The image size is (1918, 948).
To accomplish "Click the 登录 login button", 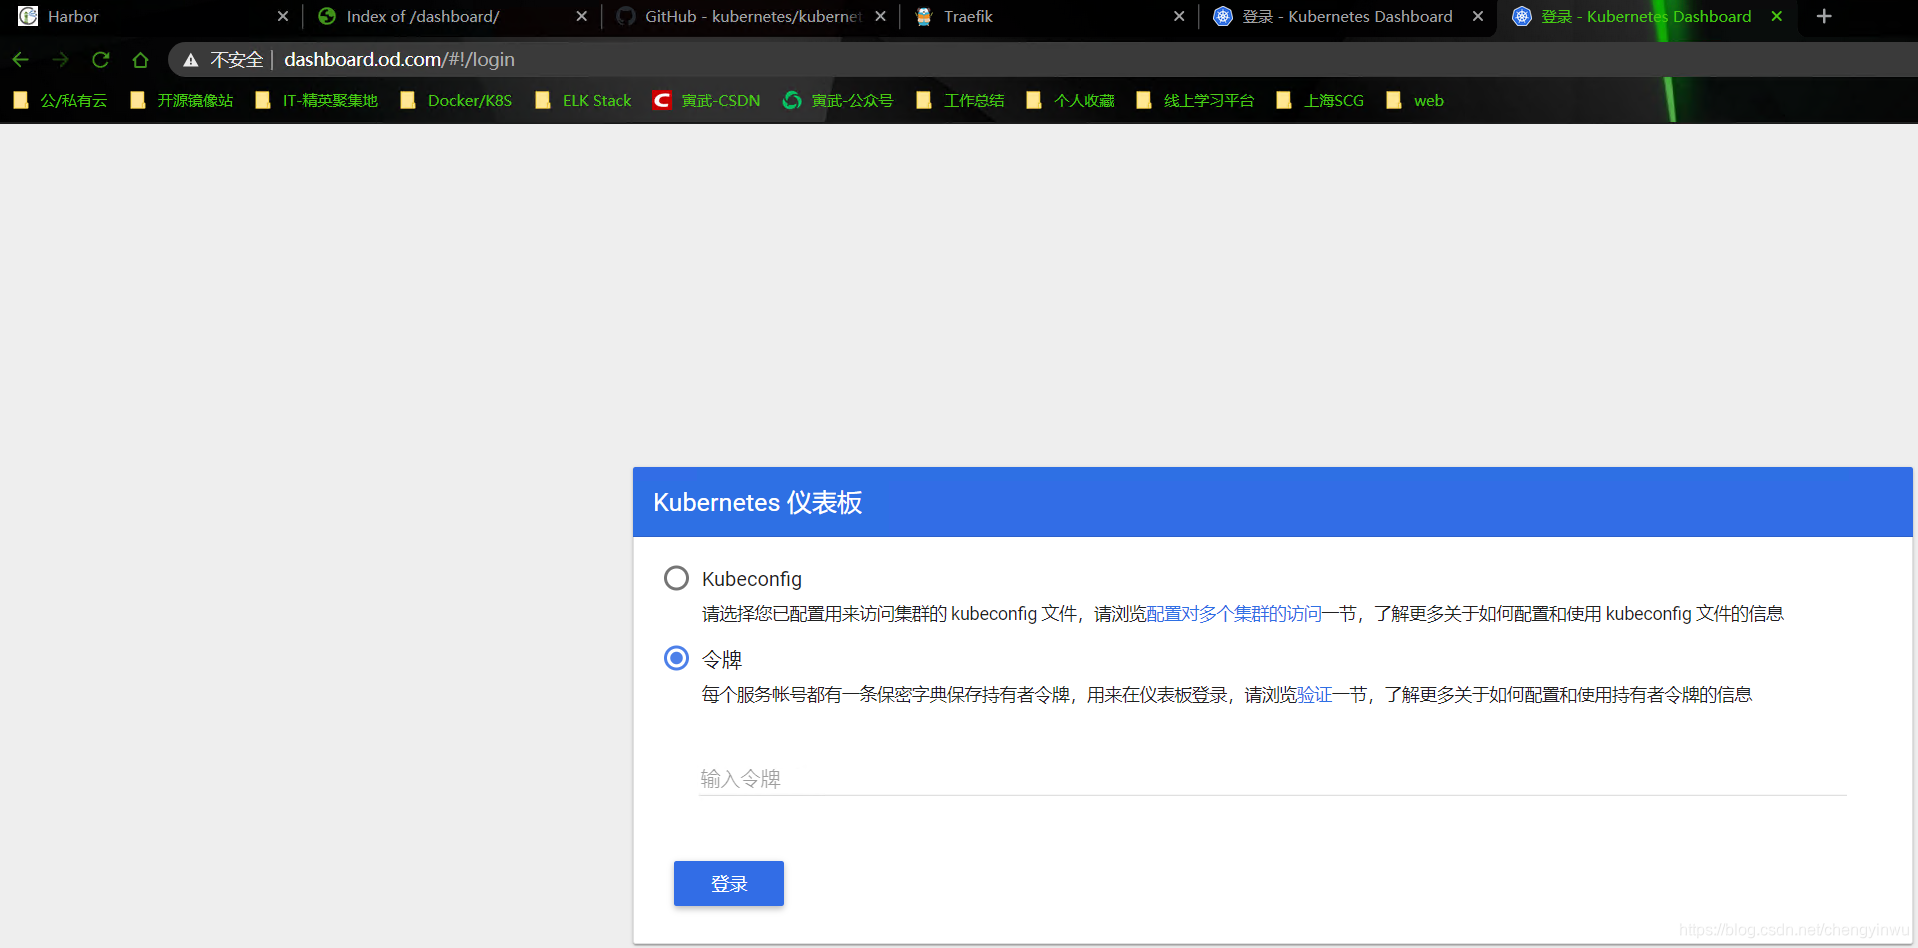I will [x=728, y=883].
